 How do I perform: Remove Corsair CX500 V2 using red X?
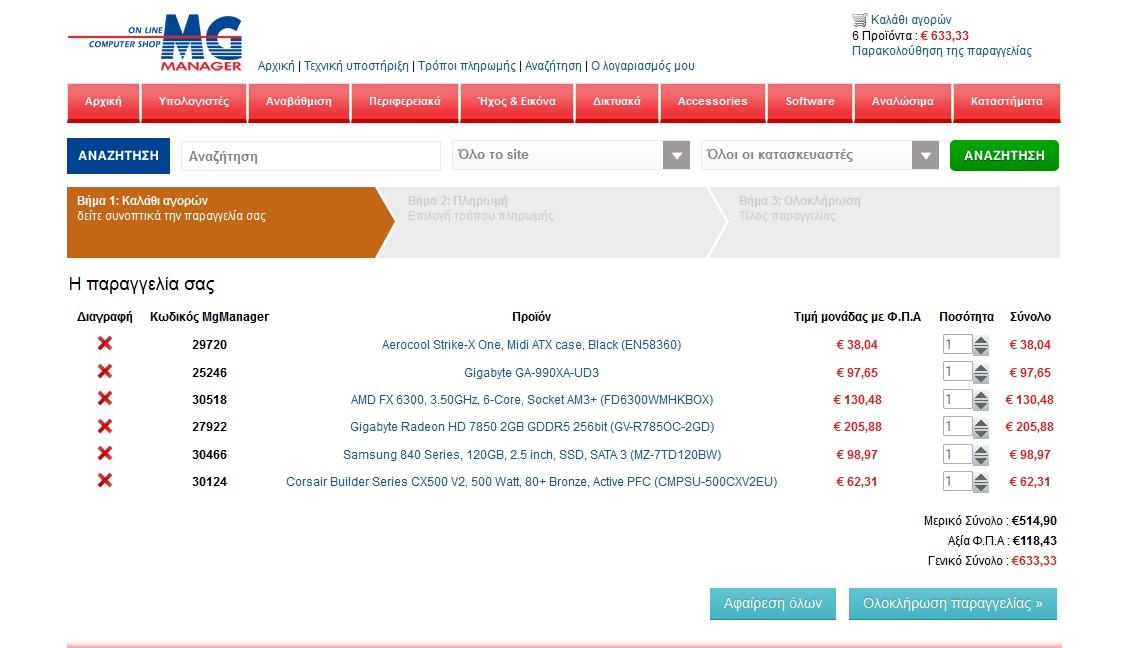[105, 480]
